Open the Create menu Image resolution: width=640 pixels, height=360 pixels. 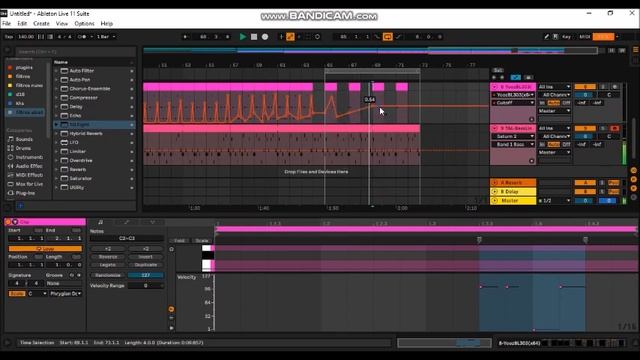pyautogui.click(x=41, y=24)
